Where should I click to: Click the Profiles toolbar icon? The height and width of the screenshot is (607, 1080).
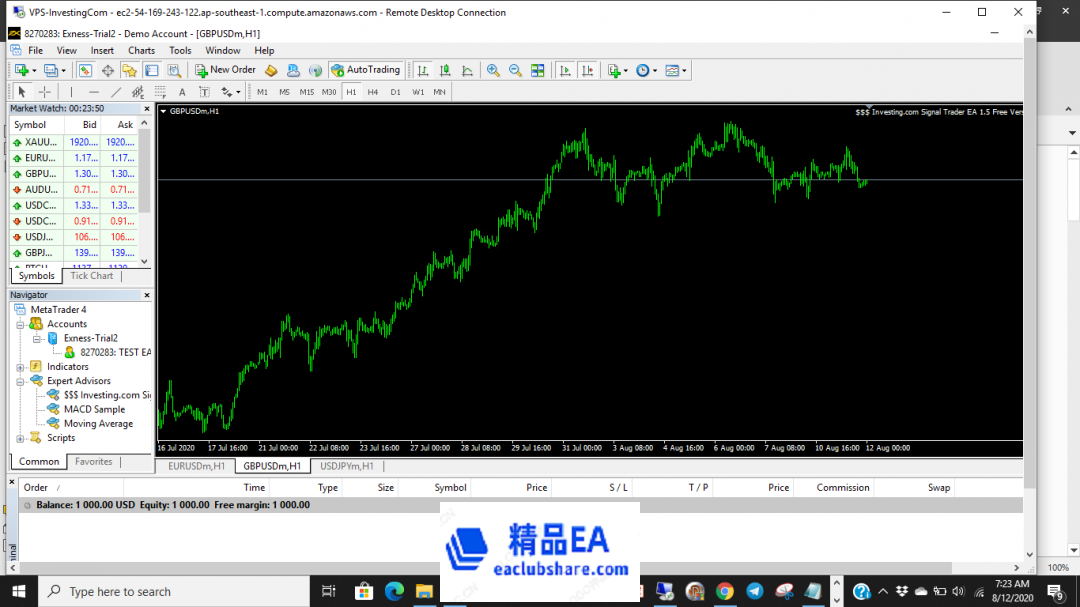[51, 70]
